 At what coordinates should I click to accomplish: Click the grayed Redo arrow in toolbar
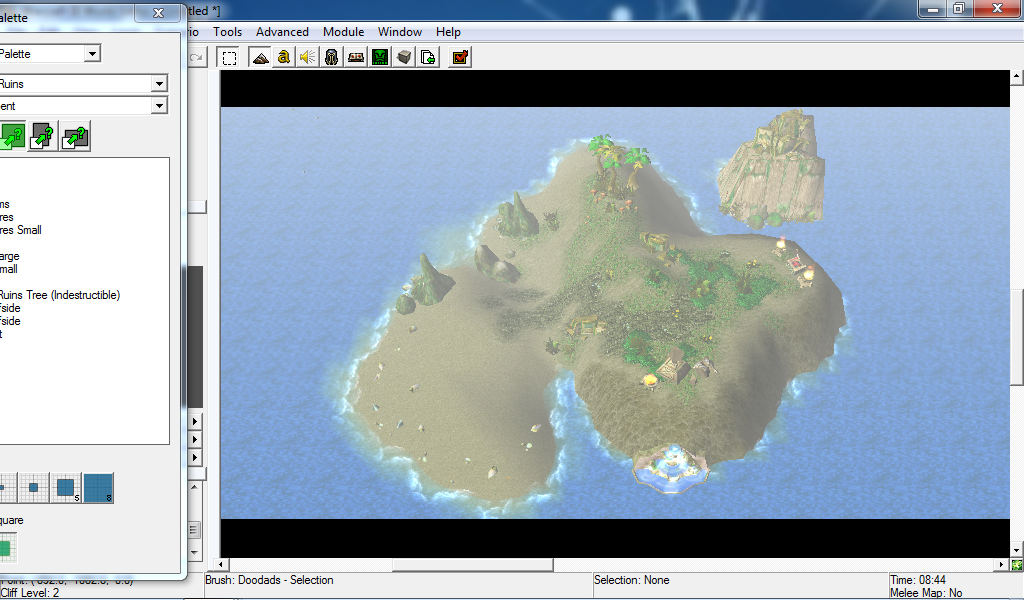(196, 57)
